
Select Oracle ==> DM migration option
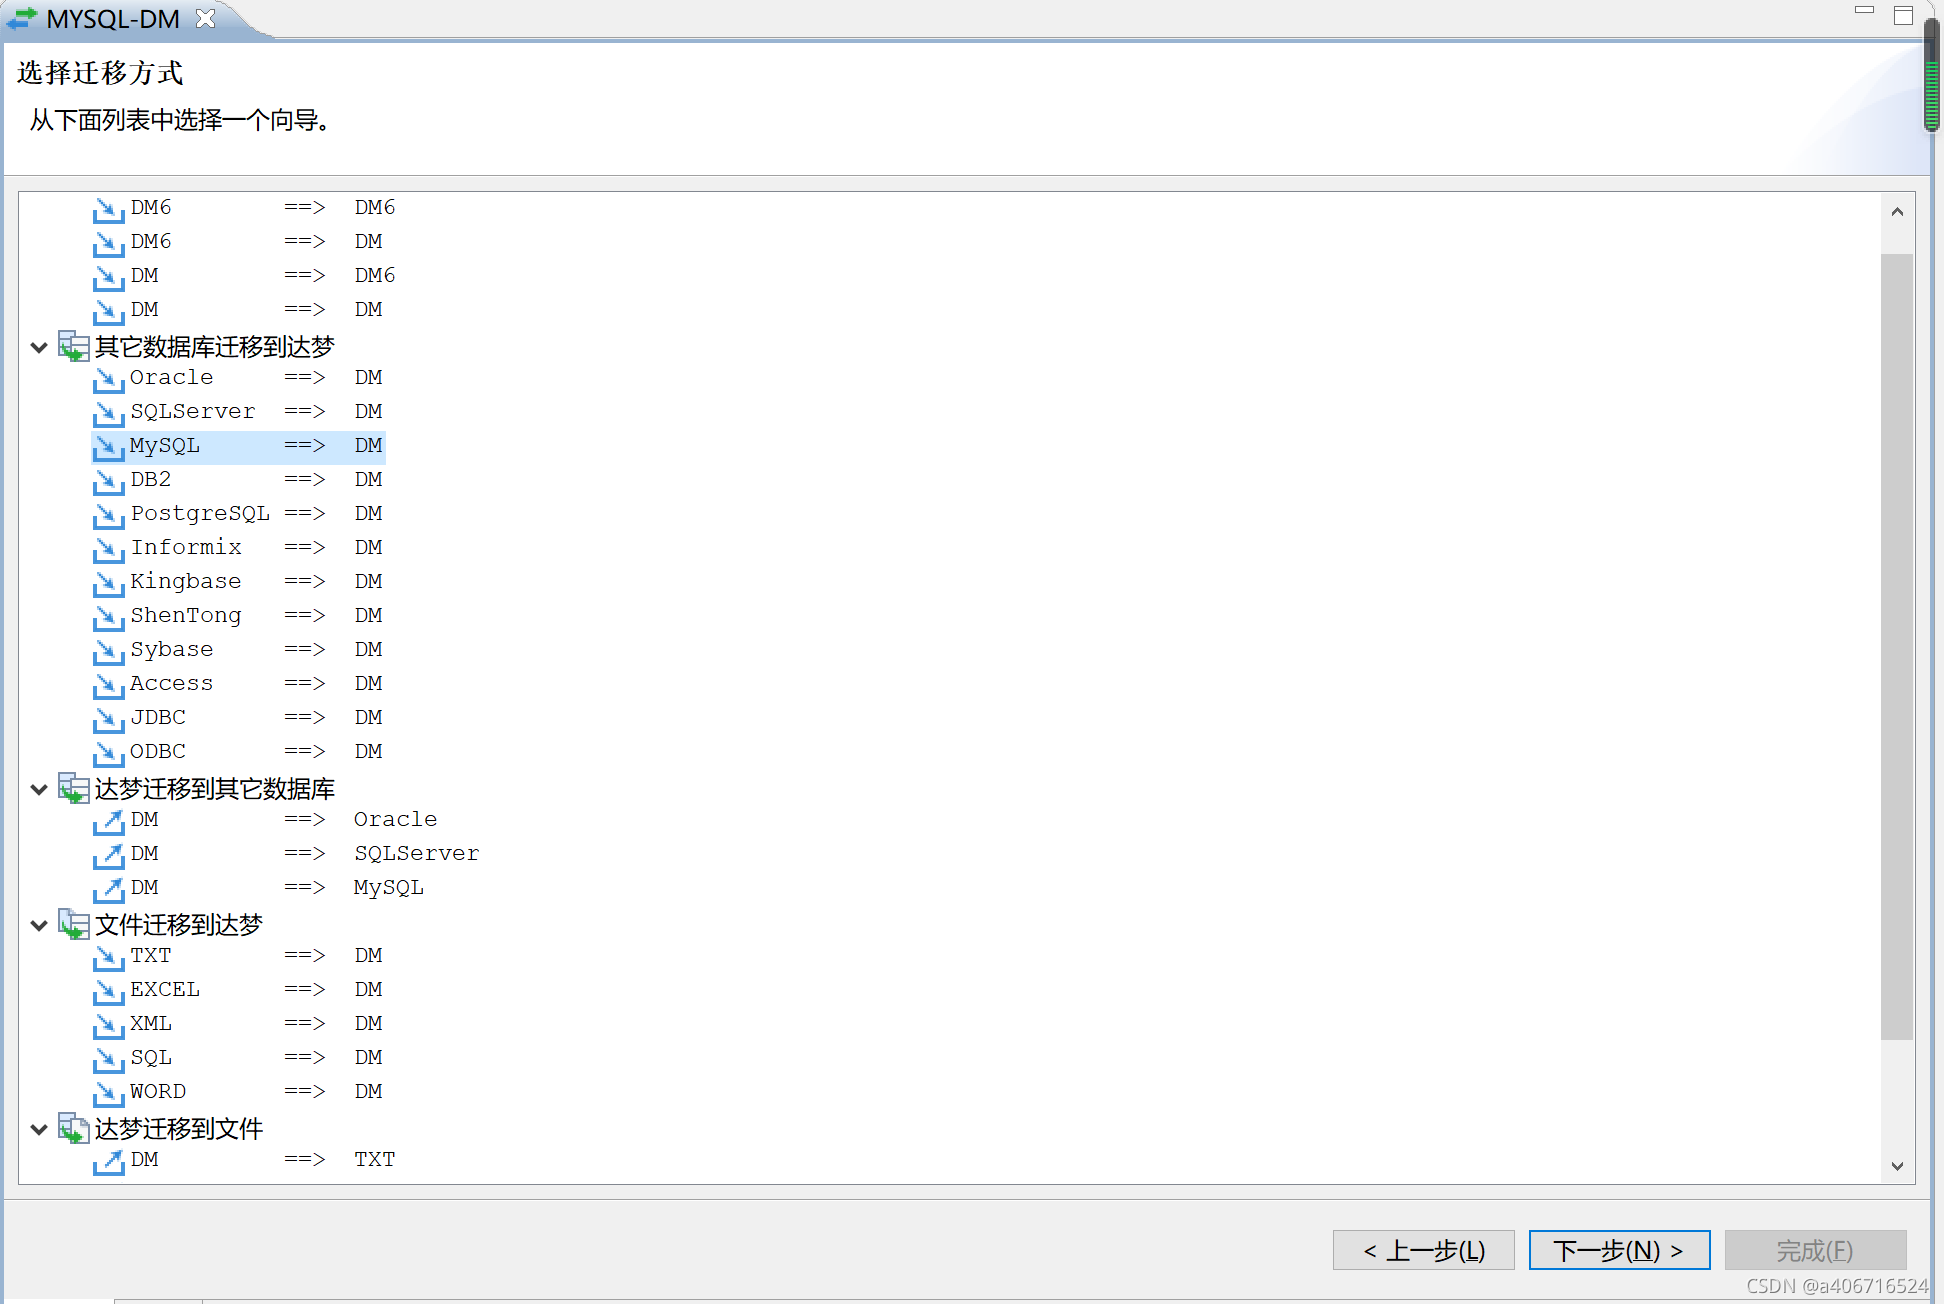click(256, 377)
